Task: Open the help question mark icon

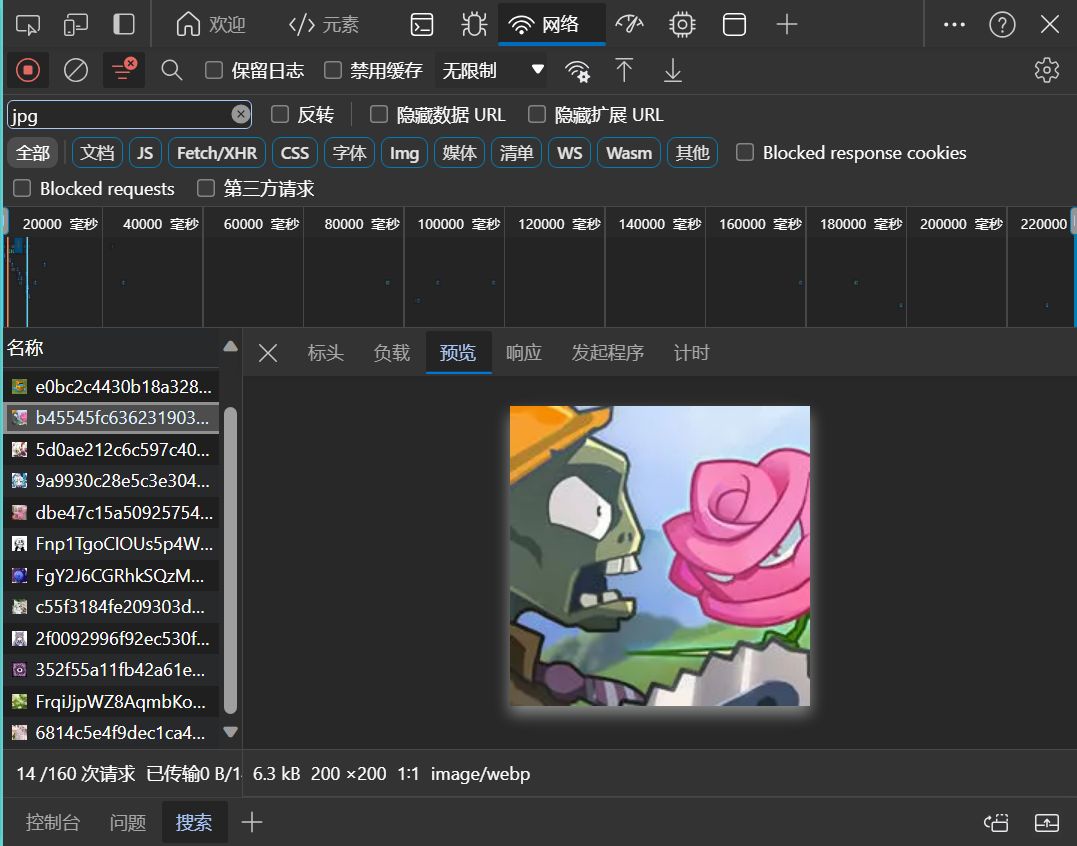Action: coord(1002,25)
